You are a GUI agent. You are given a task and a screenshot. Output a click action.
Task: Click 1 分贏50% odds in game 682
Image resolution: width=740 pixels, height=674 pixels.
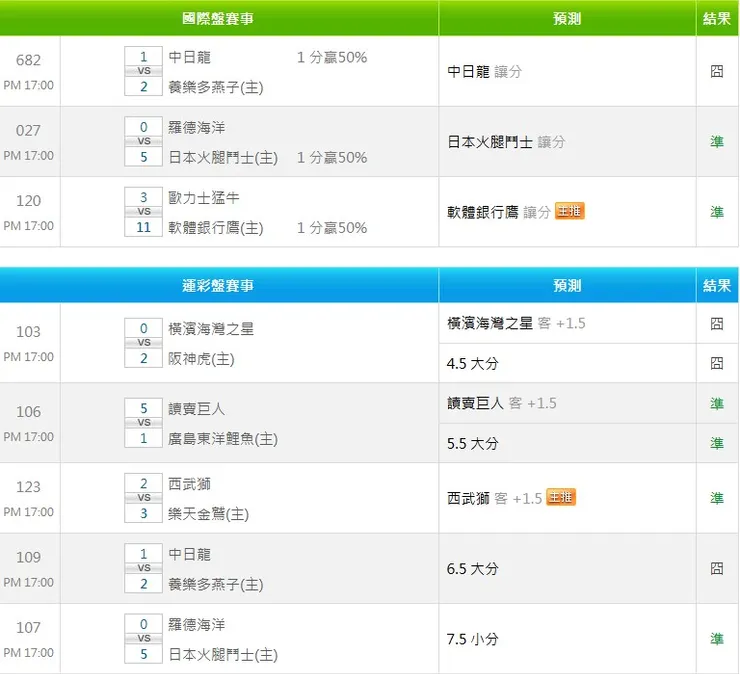pyautogui.click(x=332, y=58)
